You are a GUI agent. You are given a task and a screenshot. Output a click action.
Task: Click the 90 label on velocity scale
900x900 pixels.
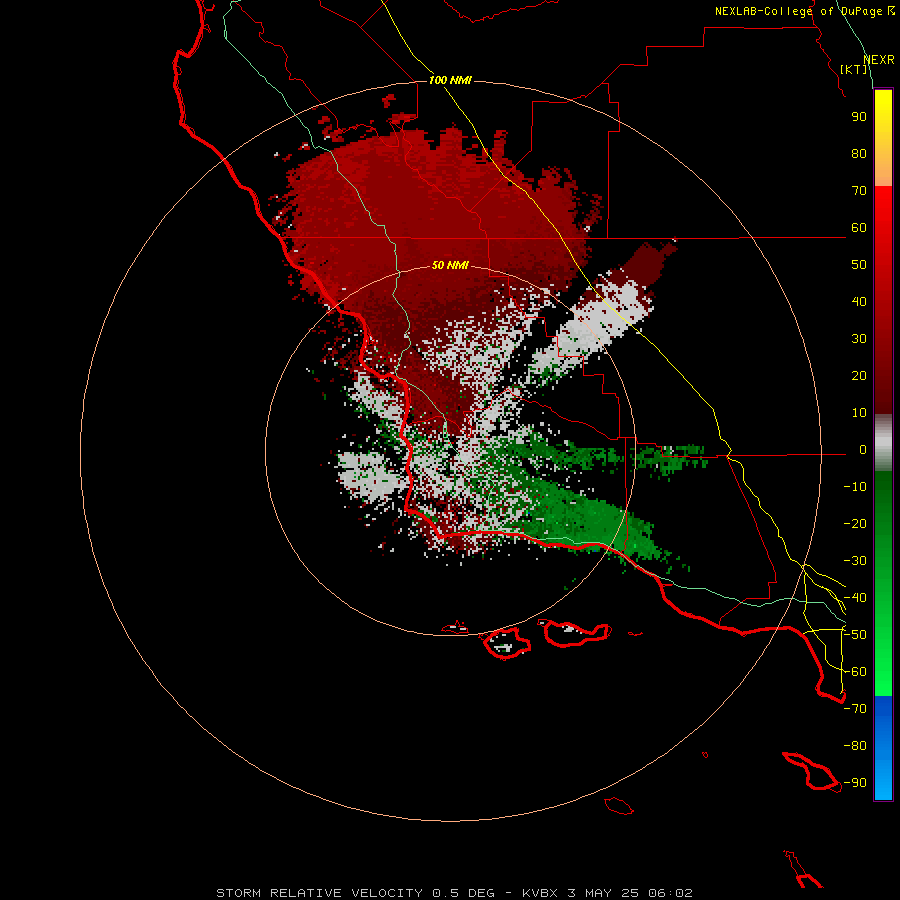coord(859,117)
